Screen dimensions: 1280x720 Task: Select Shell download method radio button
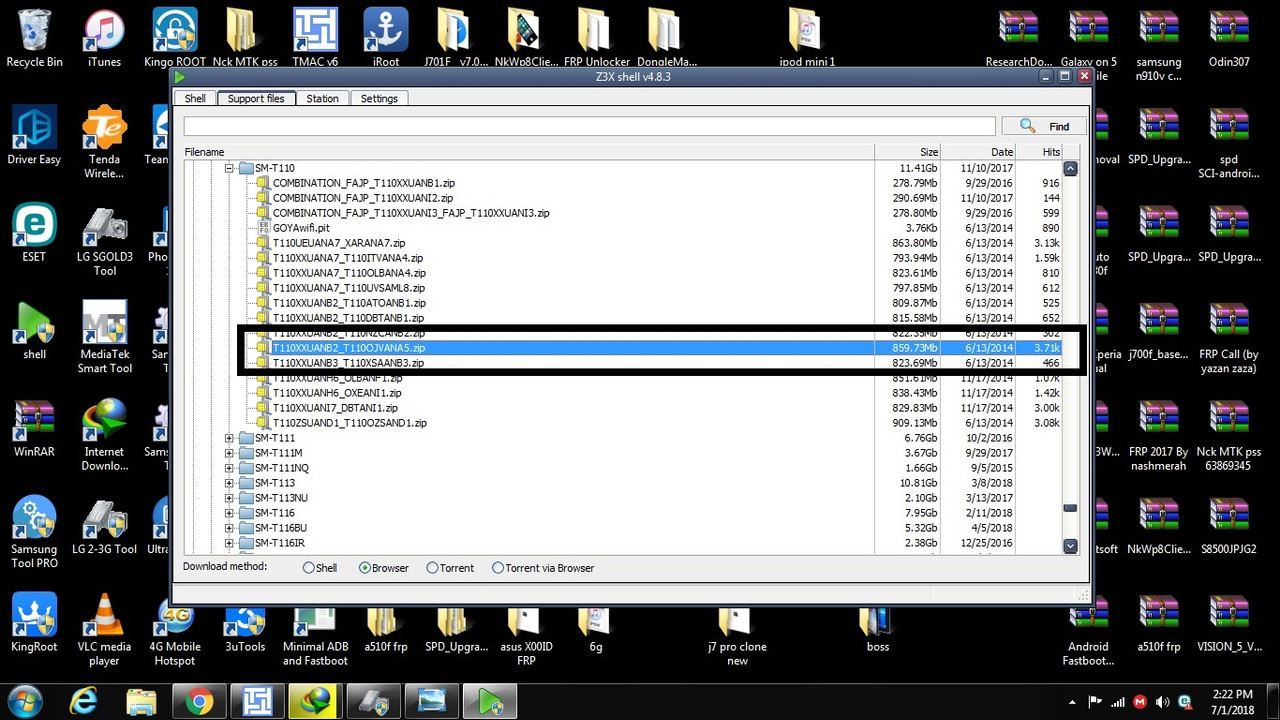[308, 568]
